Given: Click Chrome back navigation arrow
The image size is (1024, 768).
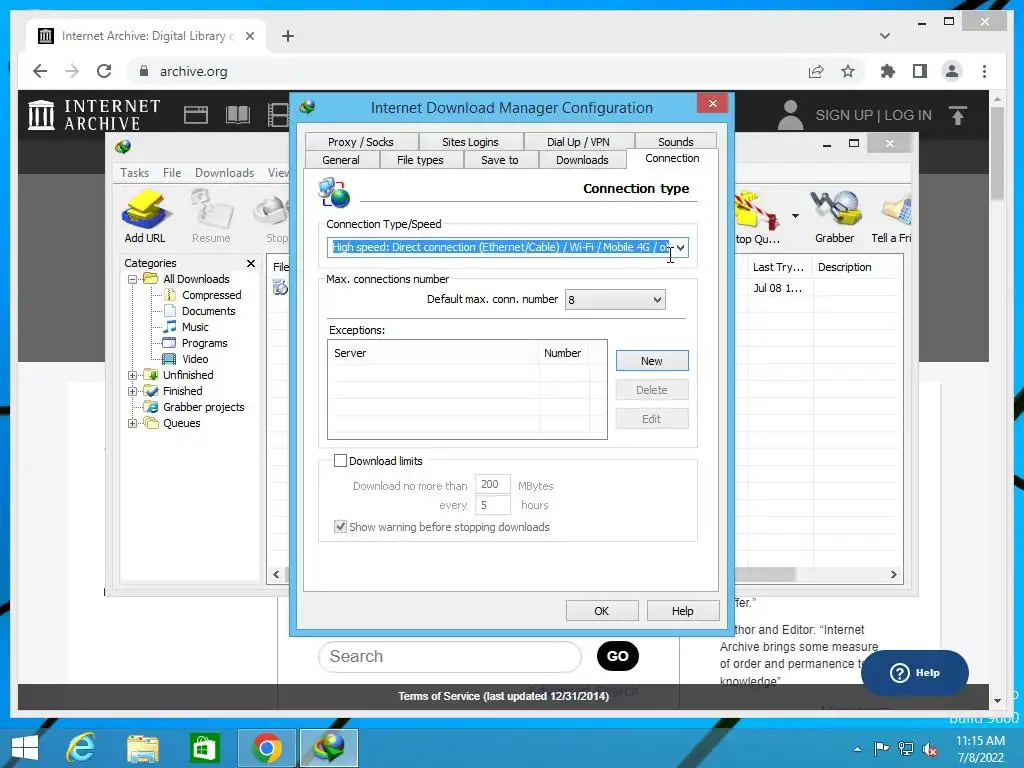Looking at the screenshot, I should point(40,71).
